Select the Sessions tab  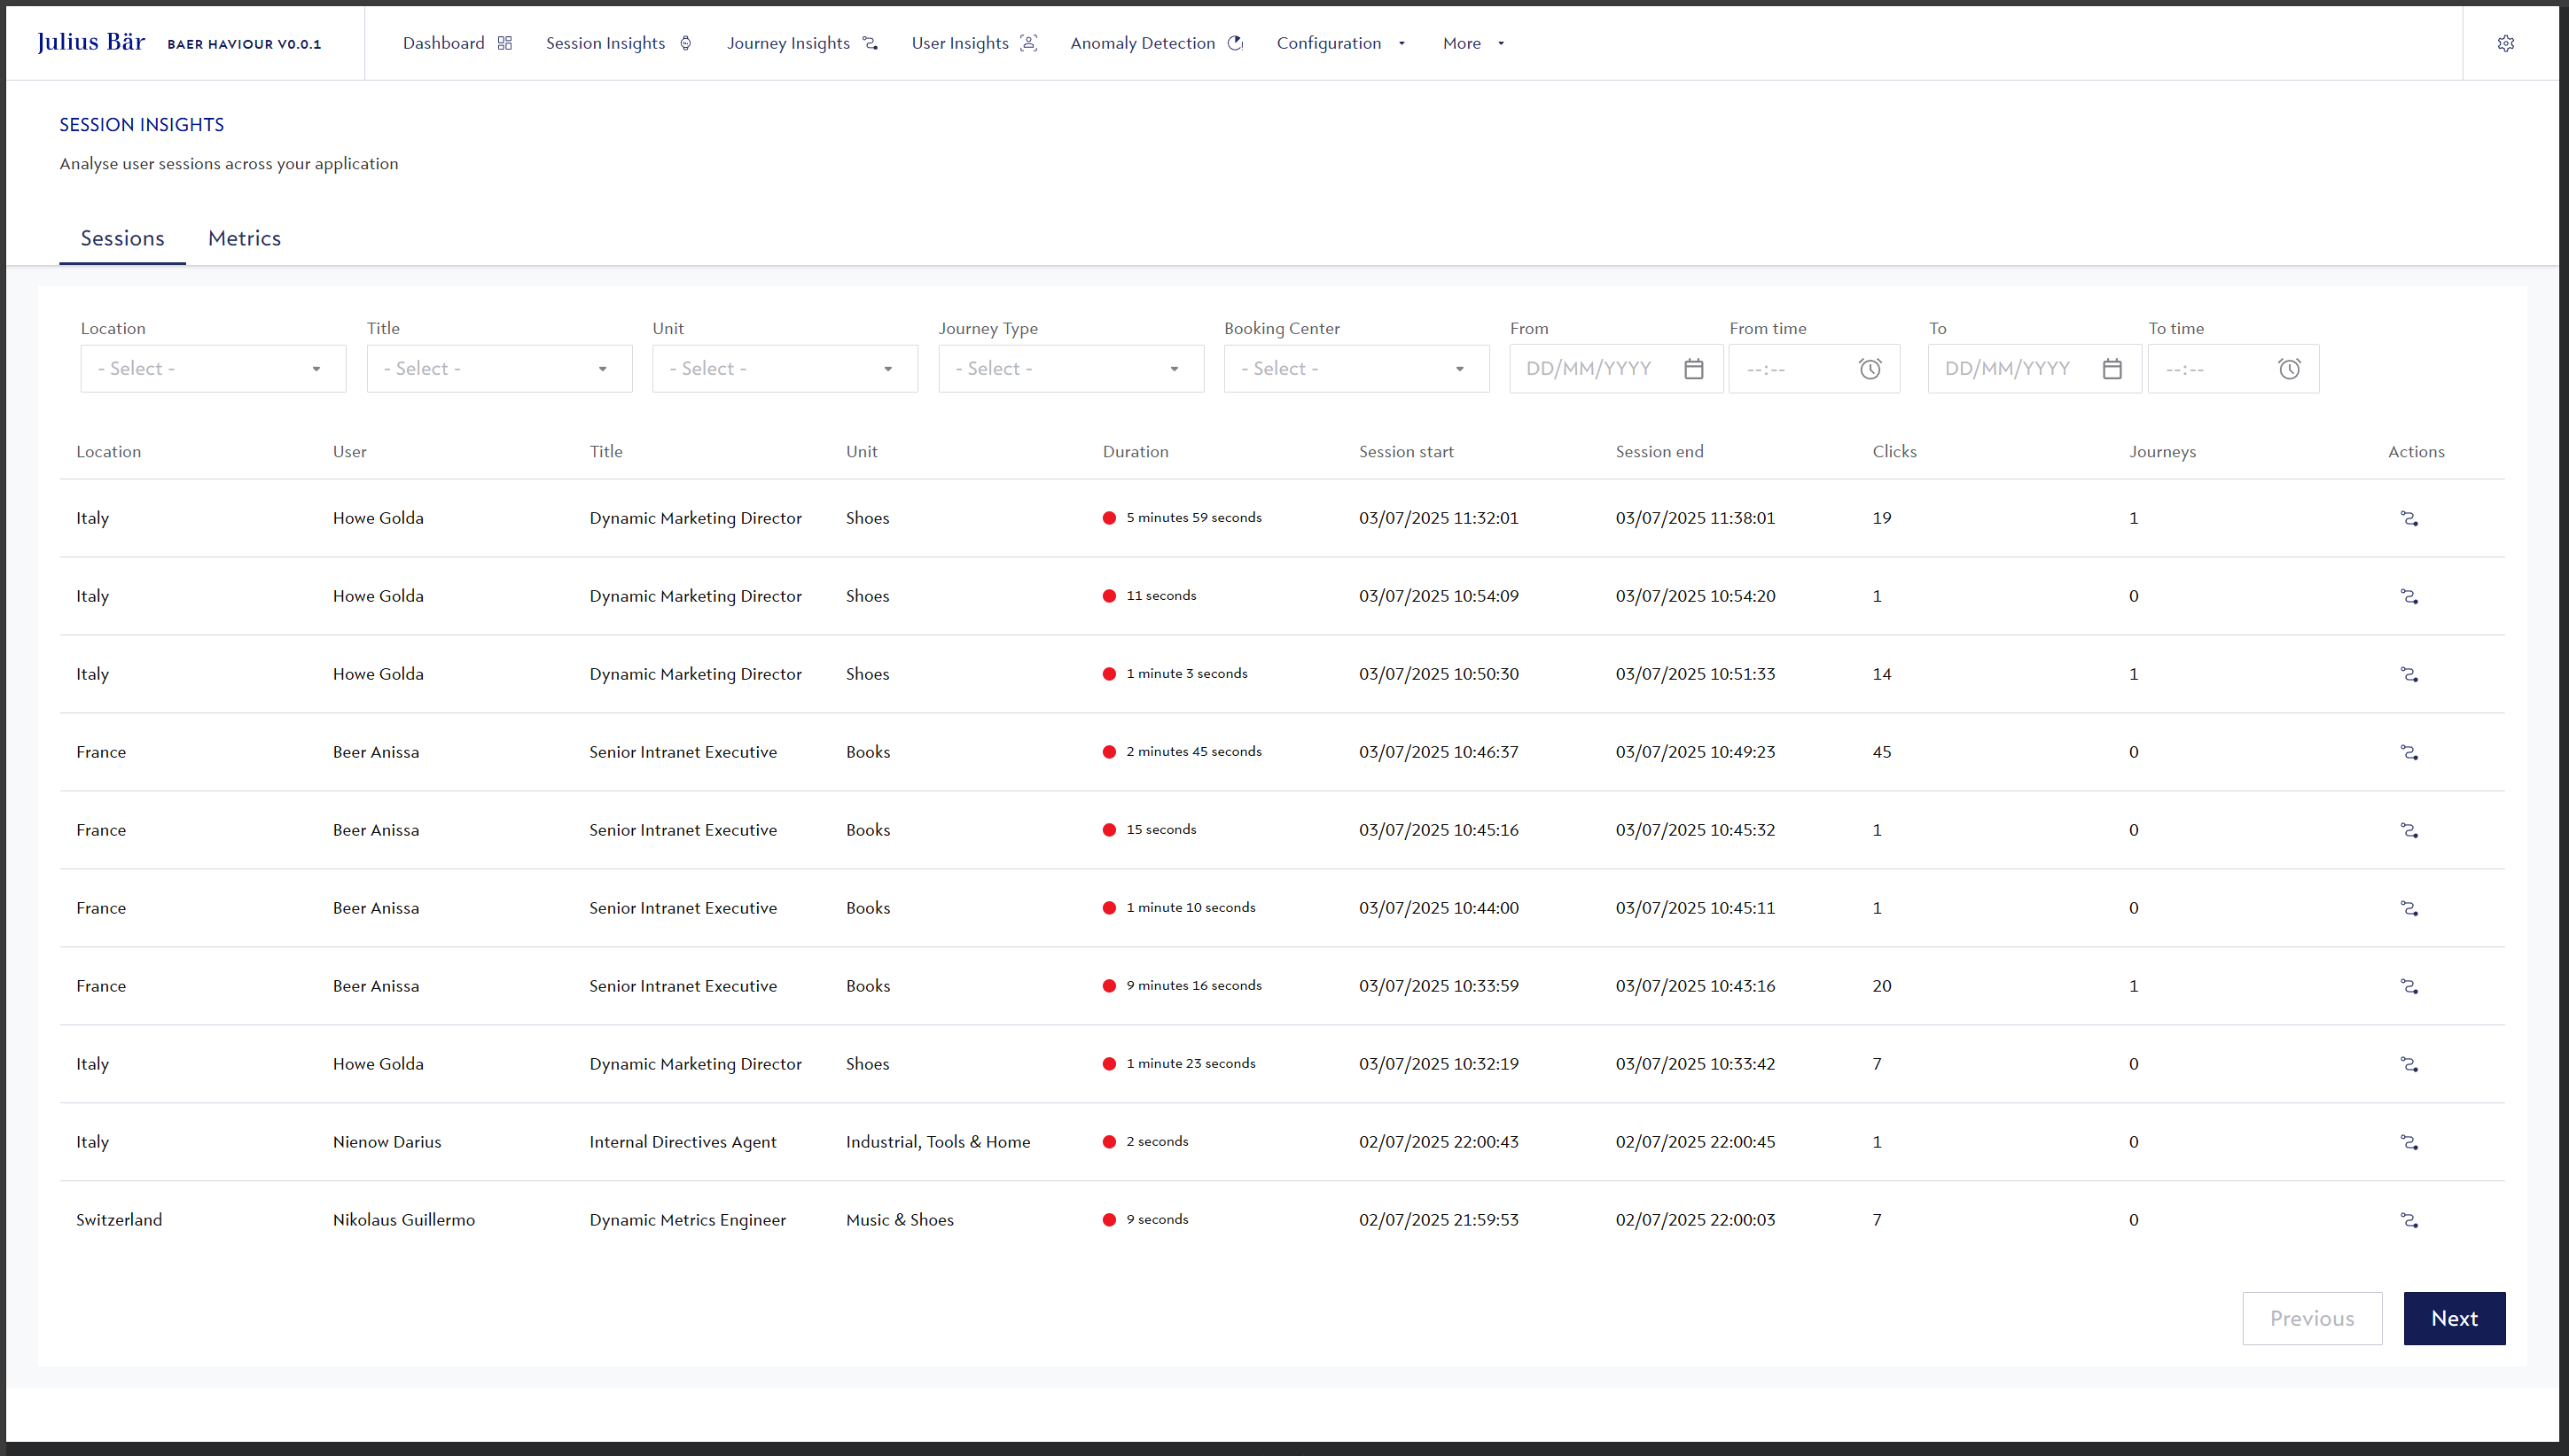[122, 238]
